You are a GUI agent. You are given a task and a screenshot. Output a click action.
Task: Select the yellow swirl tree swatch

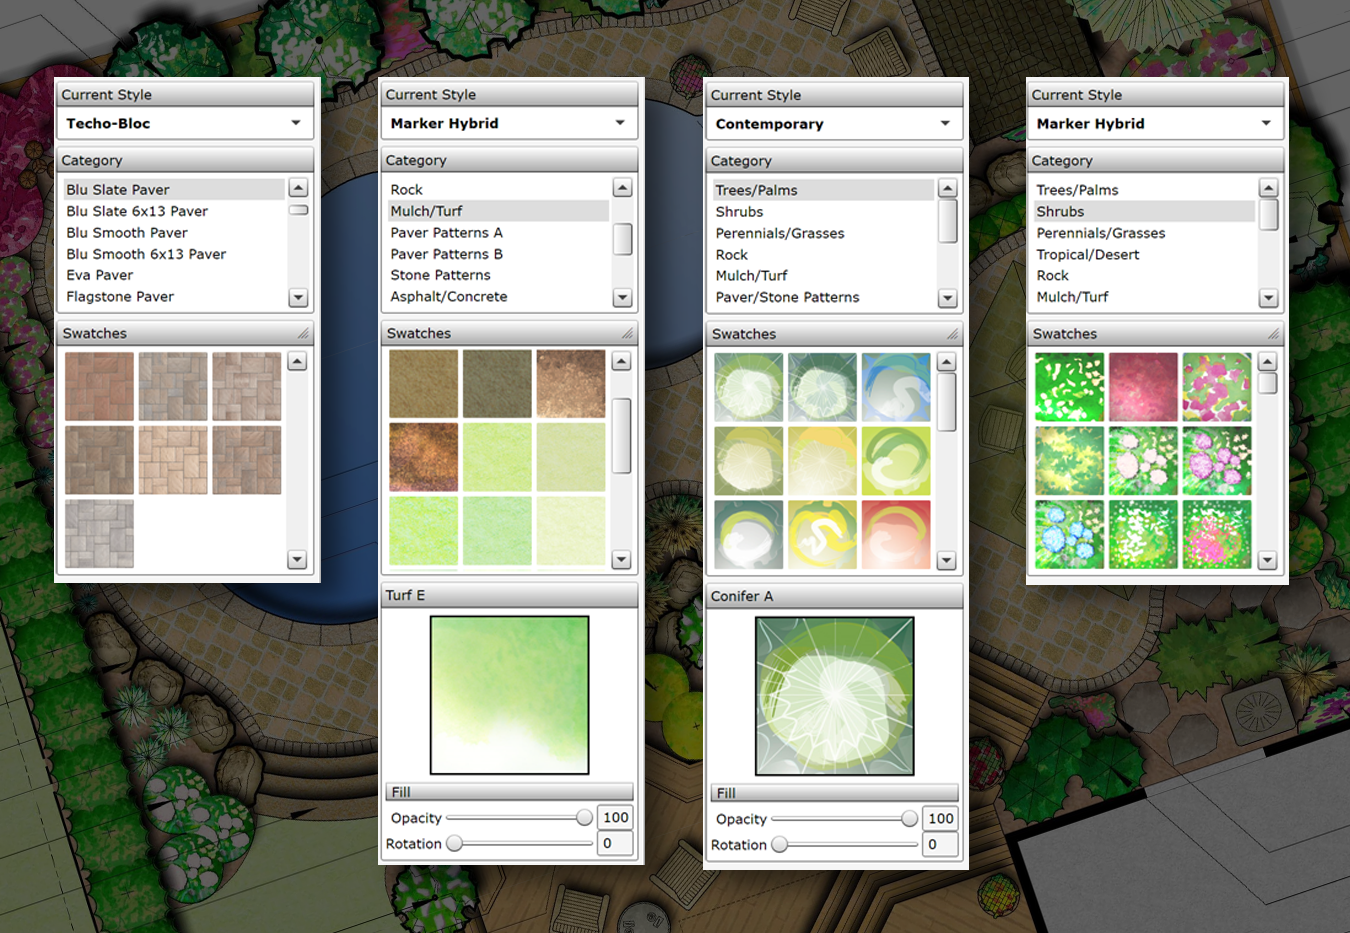pos(822,535)
